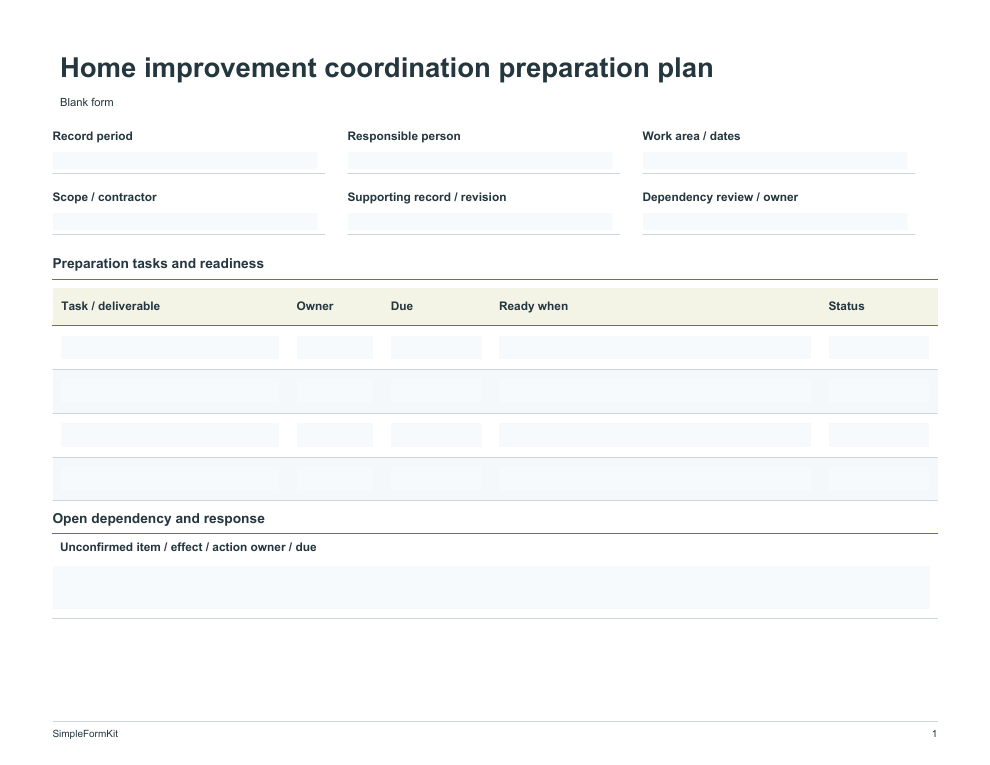Click 'Open dependency and response' heading
Viewport: 990px width, 765px height.
click(x=158, y=518)
